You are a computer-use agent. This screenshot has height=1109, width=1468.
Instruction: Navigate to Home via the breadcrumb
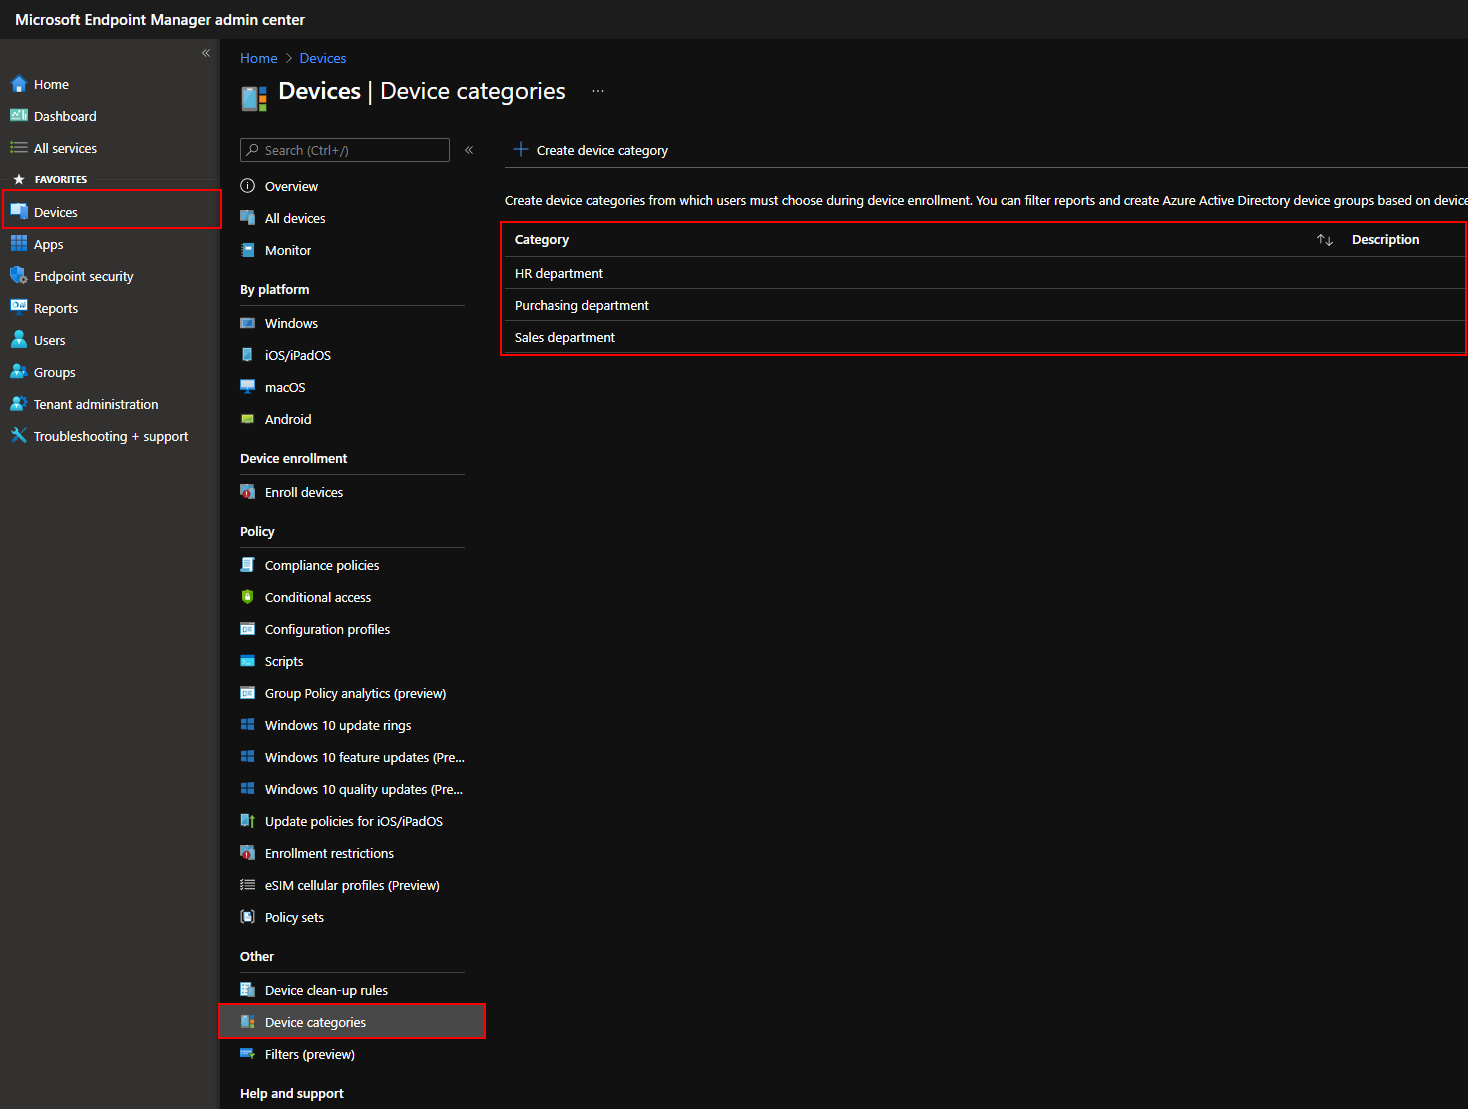pyautogui.click(x=258, y=57)
